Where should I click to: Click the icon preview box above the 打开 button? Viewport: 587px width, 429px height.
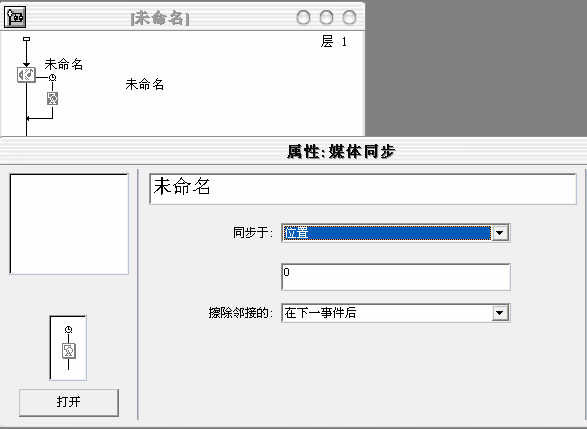[x=68, y=348]
